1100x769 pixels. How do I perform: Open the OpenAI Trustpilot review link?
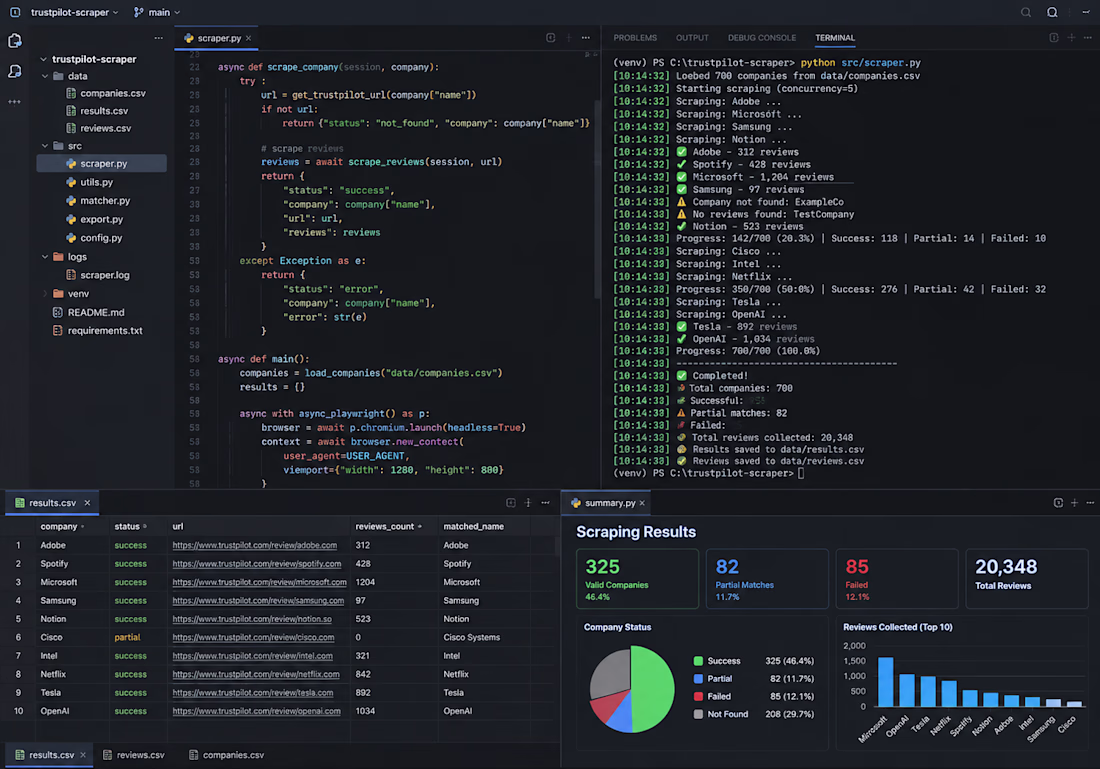(x=257, y=711)
